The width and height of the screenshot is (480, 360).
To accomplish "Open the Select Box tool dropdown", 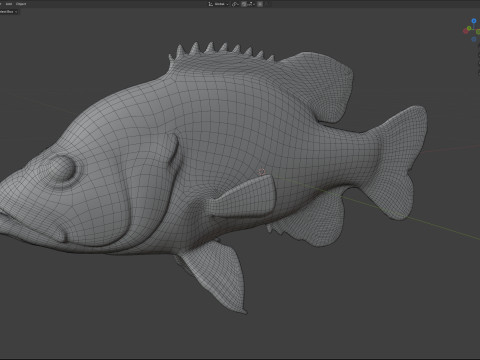I will 8,11.
